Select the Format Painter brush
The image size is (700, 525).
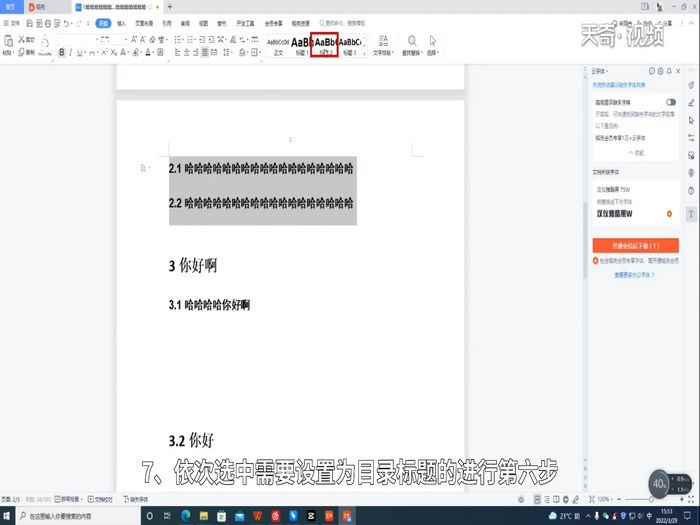click(x=45, y=46)
